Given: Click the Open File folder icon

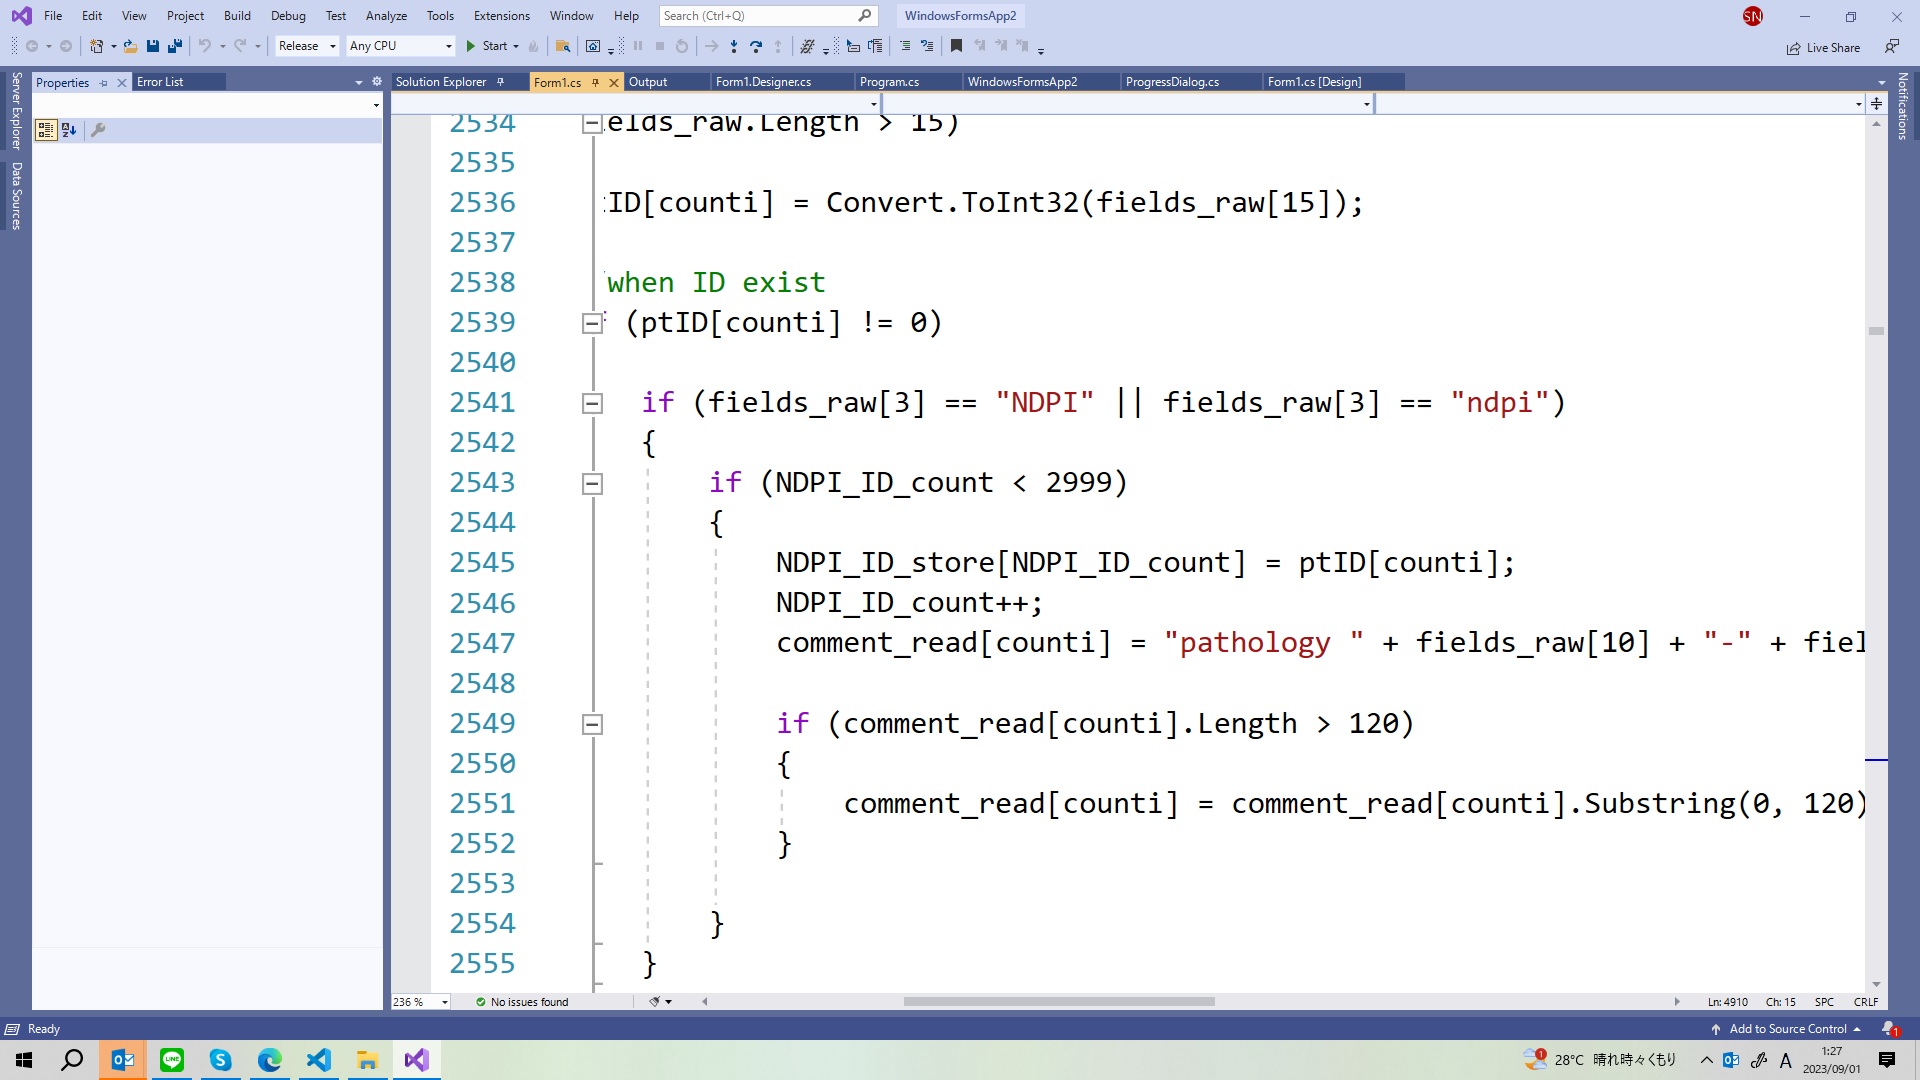Looking at the screenshot, I should (x=130, y=46).
